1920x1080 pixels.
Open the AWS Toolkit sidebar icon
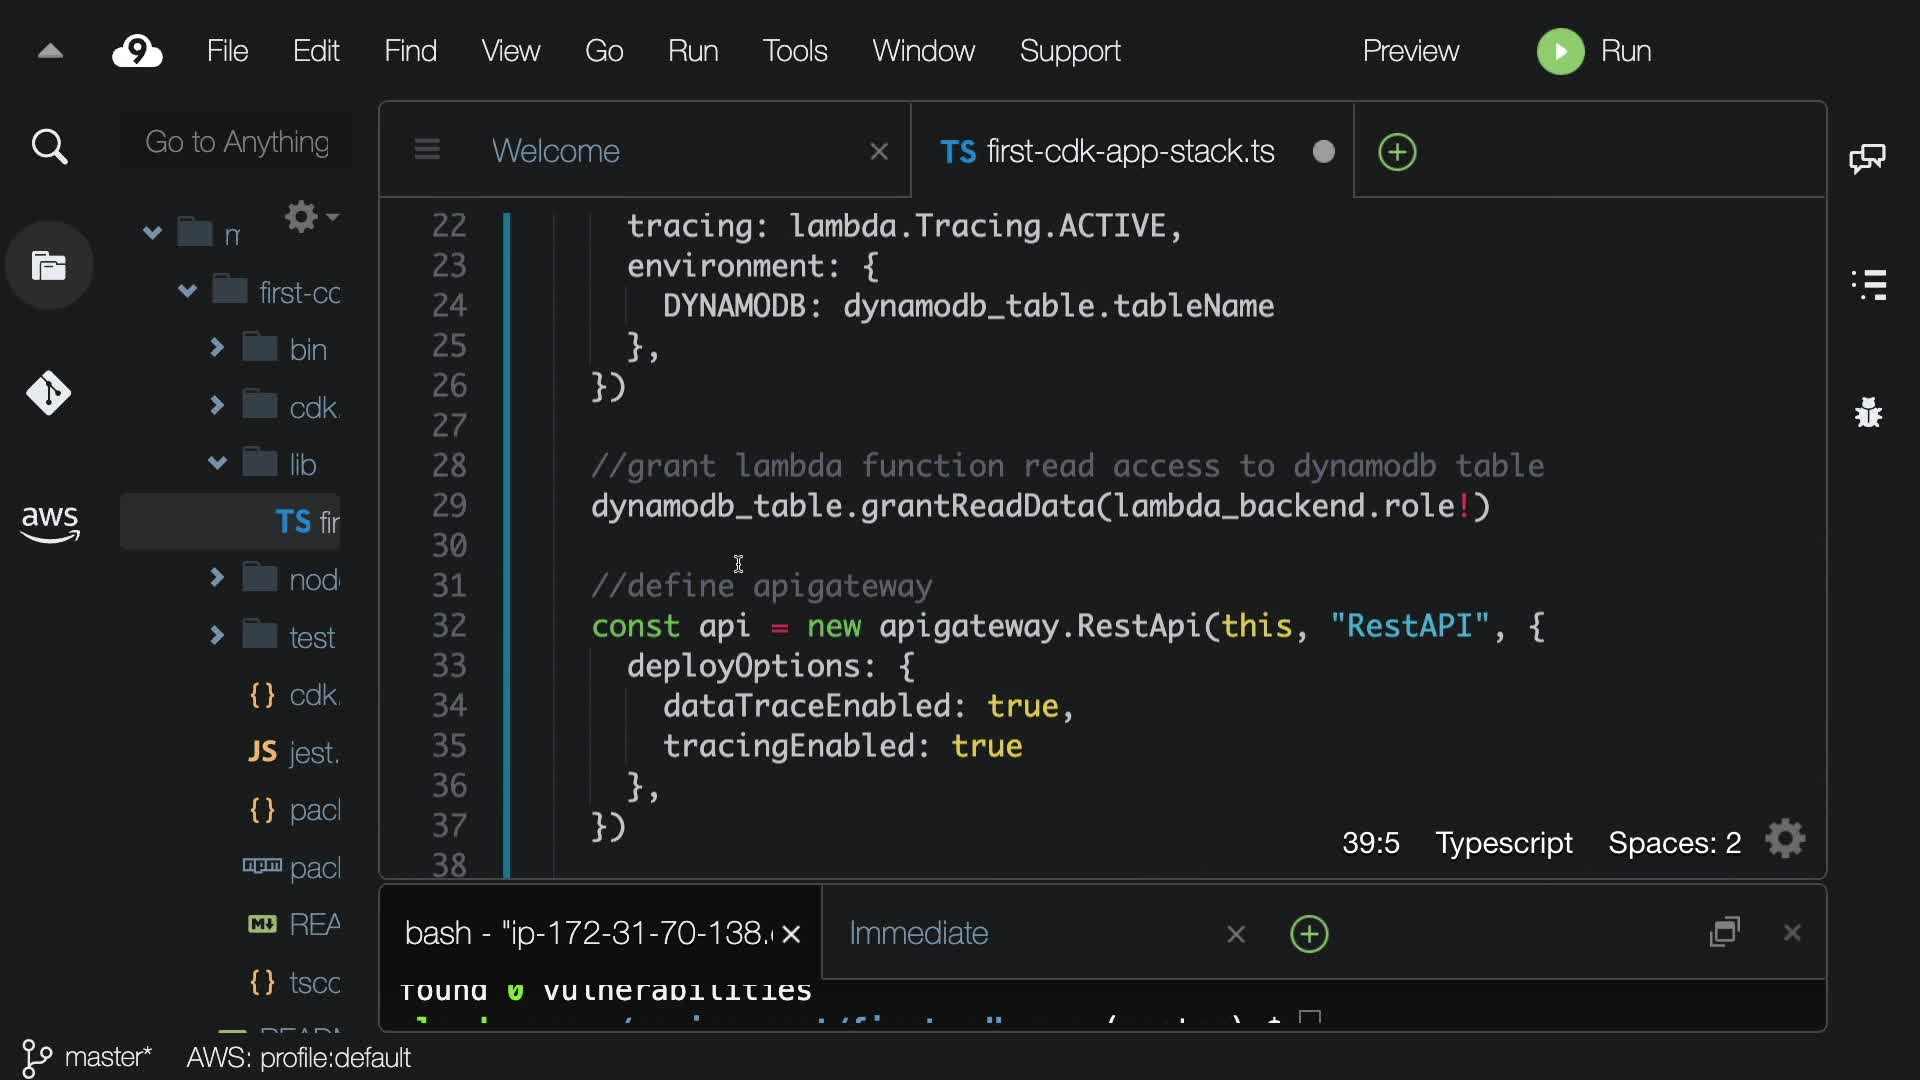49,522
